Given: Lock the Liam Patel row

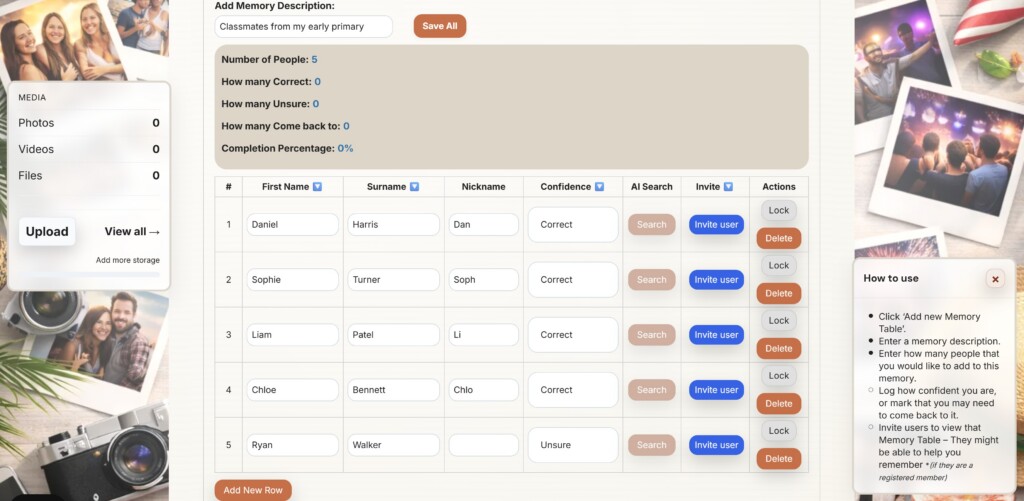Looking at the screenshot, I should pyautogui.click(x=778, y=321).
